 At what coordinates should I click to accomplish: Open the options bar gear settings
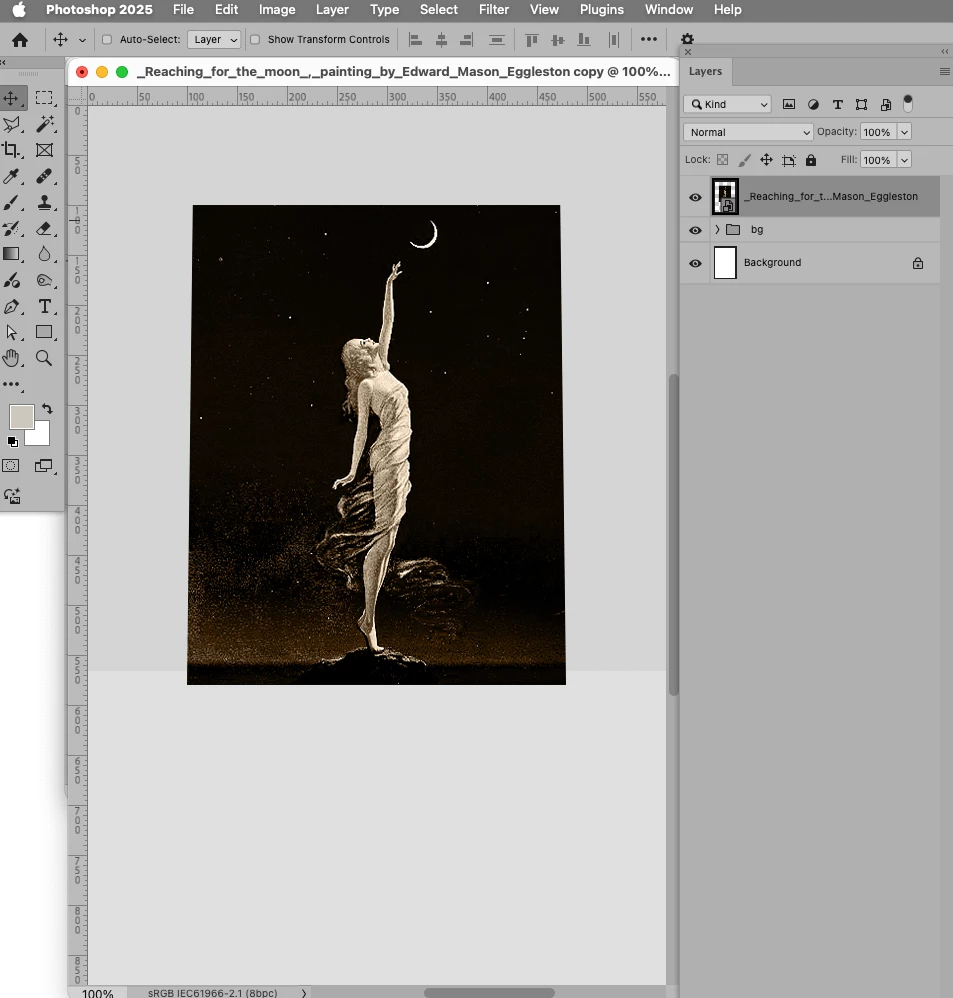point(688,39)
